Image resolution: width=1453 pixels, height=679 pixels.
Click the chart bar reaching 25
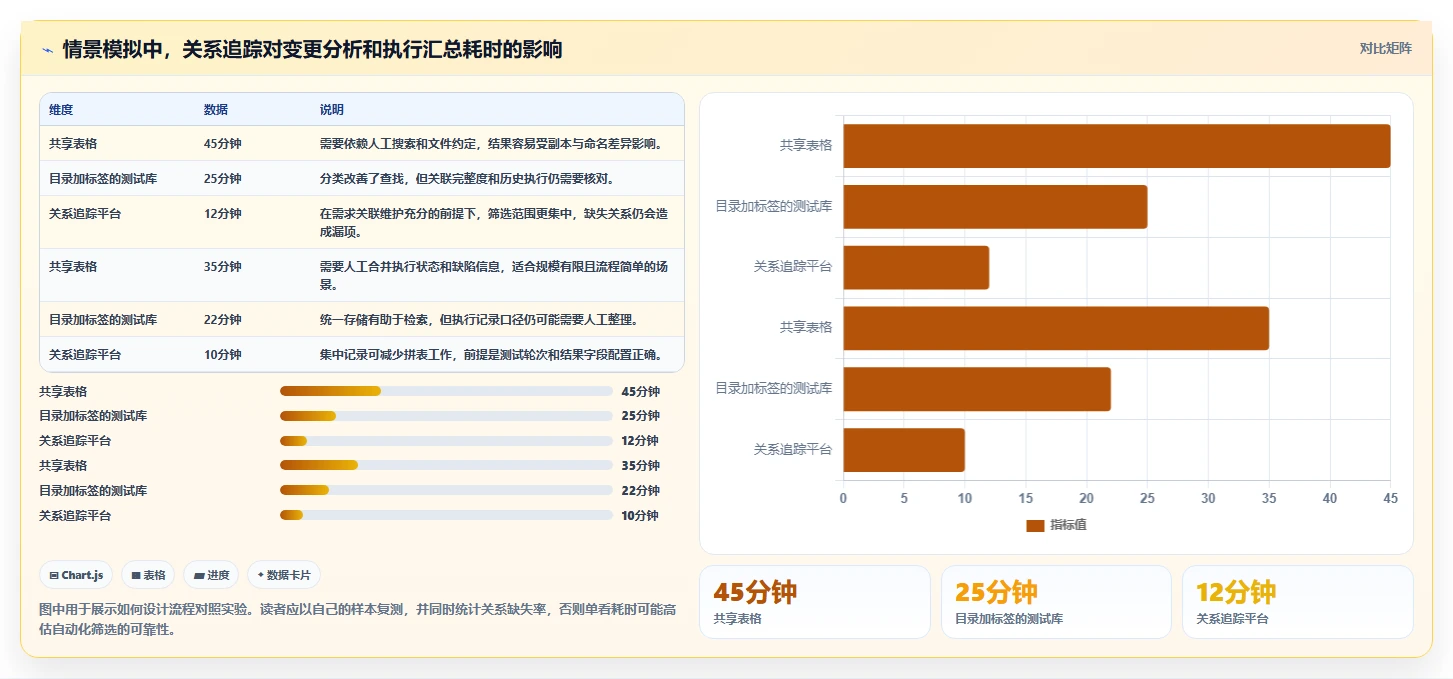tap(995, 207)
